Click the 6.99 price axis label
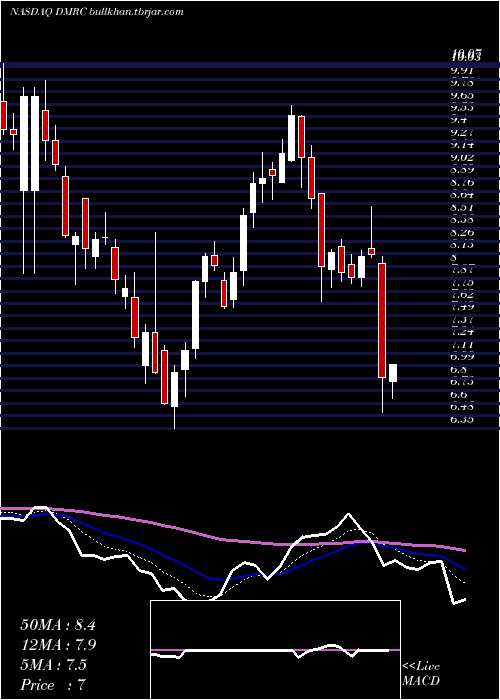500x700 pixels. [x=462, y=357]
